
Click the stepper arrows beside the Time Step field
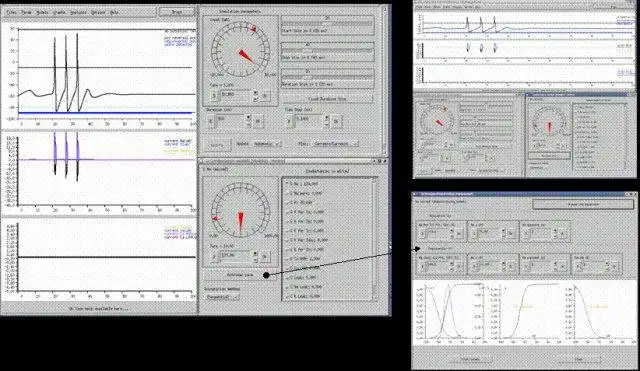[327, 121]
